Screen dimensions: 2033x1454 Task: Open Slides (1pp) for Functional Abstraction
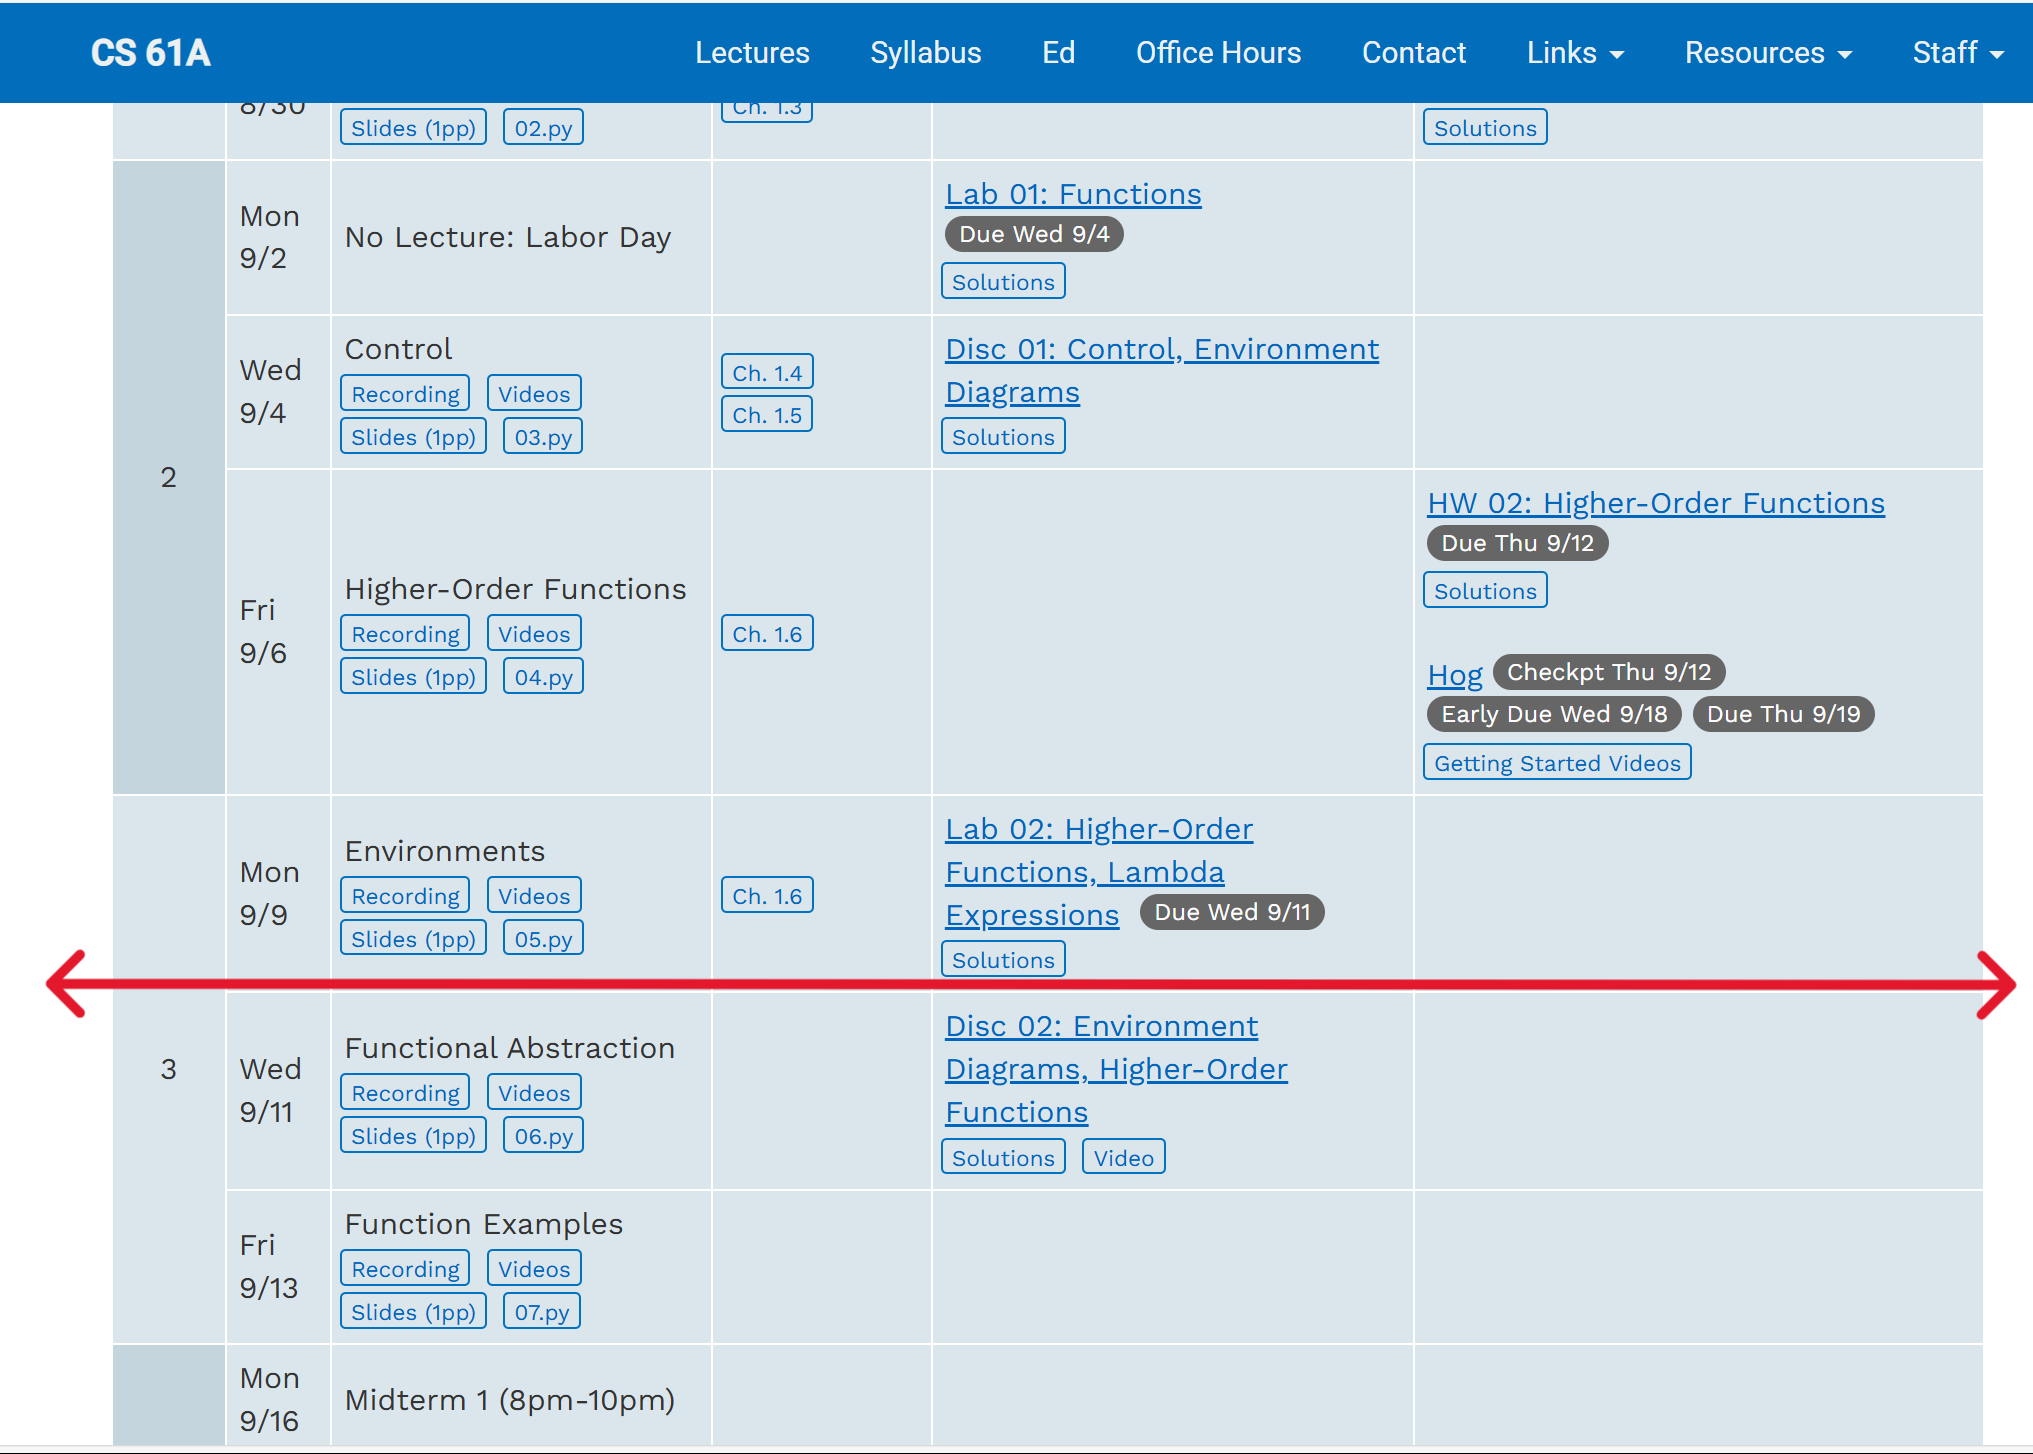[x=413, y=1136]
